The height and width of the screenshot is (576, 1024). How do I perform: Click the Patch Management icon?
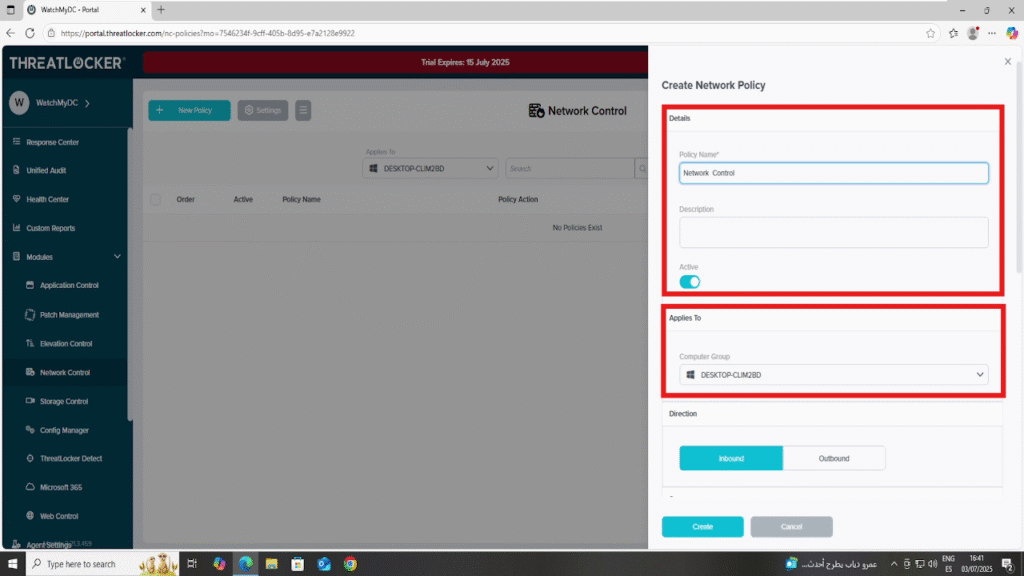tap(30, 314)
